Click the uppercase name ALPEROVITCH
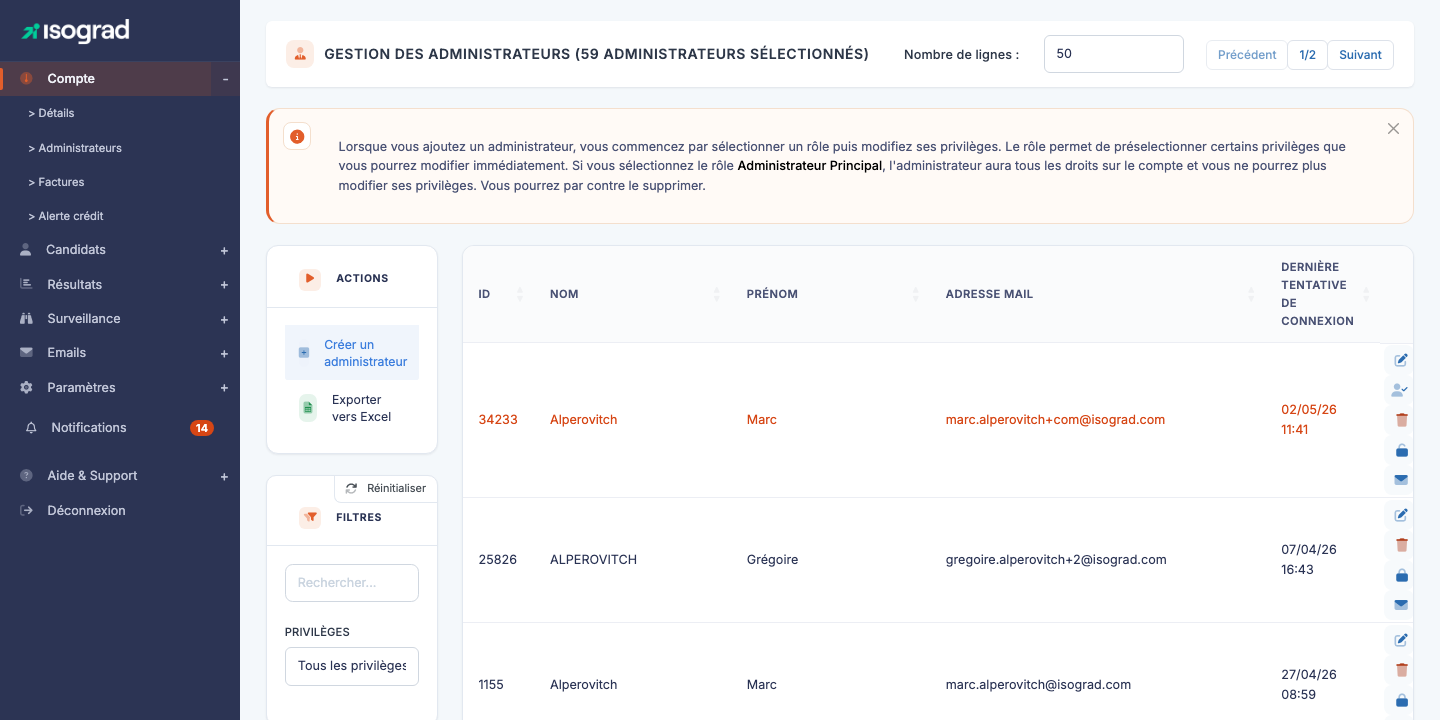This screenshot has height=720, width=1440. tap(593, 560)
